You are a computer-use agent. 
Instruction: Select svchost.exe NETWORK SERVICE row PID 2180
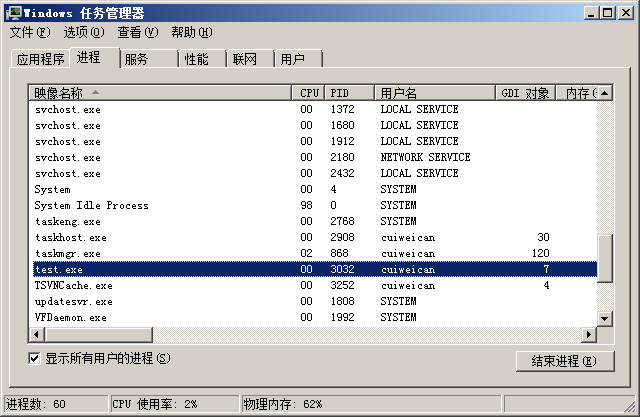coord(315,157)
